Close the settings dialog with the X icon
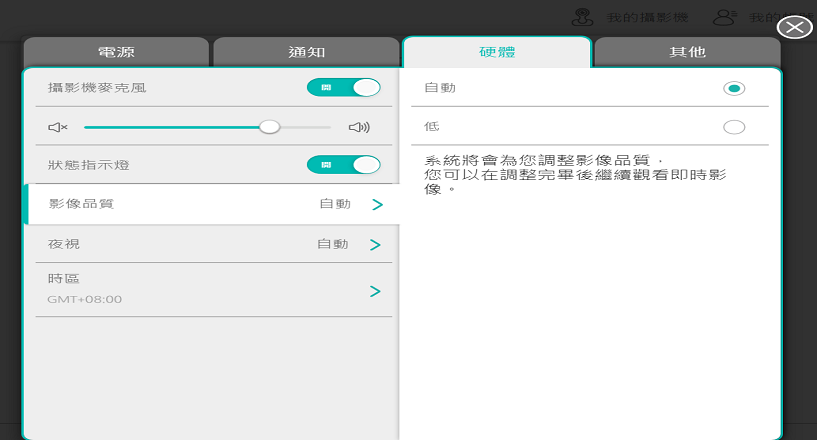Screen dimensions: 817x440 [794, 27]
